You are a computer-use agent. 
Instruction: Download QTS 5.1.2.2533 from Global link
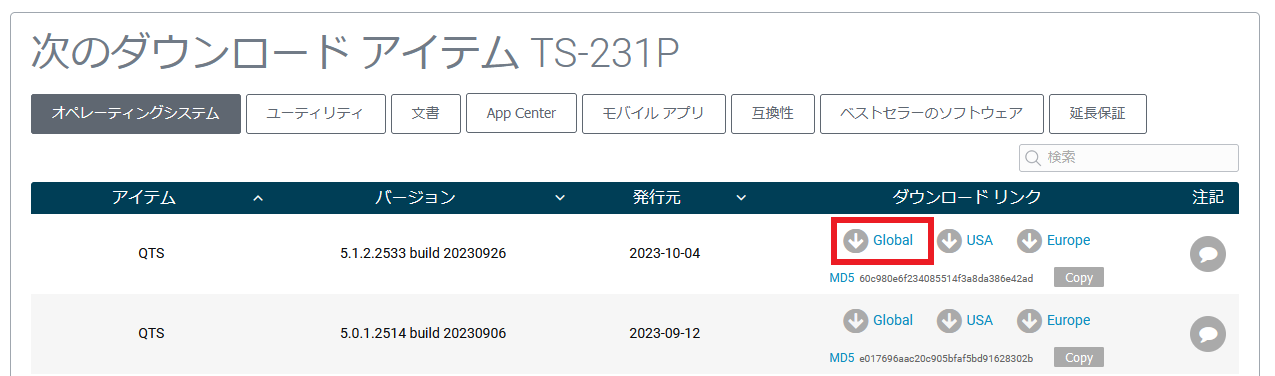[878, 240]
